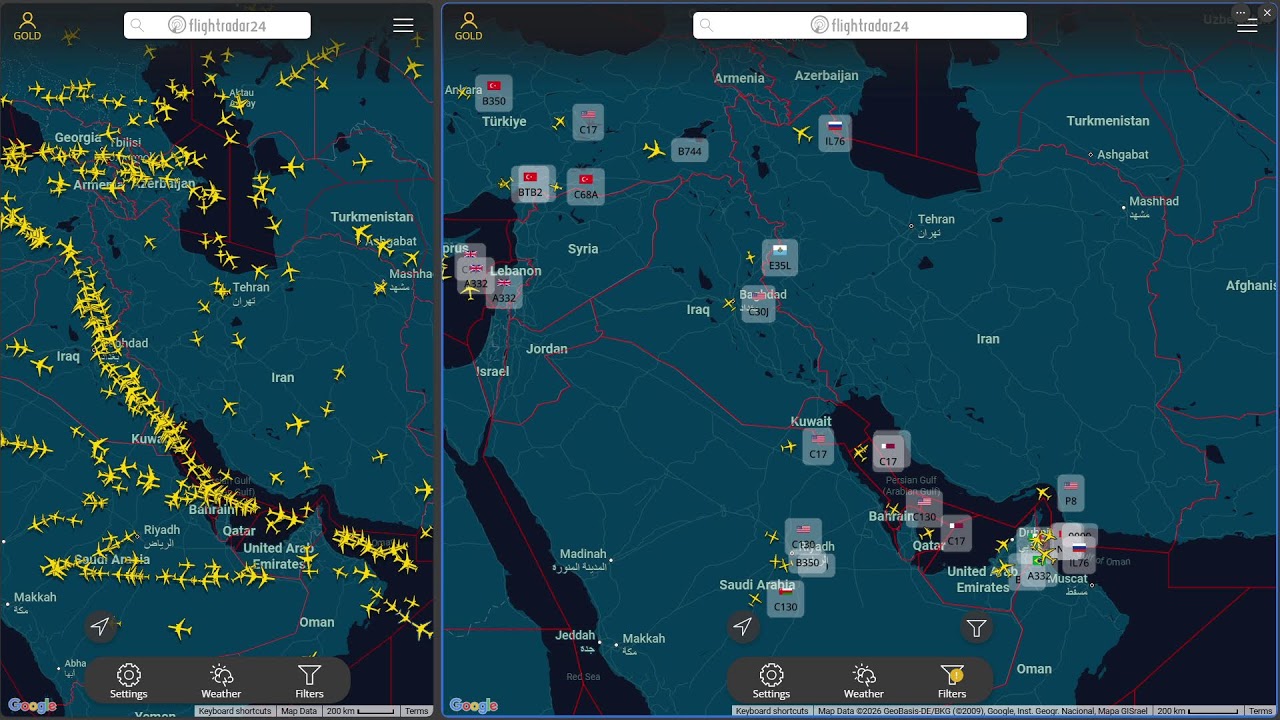The image size is (1280, 720).
Task: Open Keyboard shortcuts in right map footer
Action: [x=771, y=711]
